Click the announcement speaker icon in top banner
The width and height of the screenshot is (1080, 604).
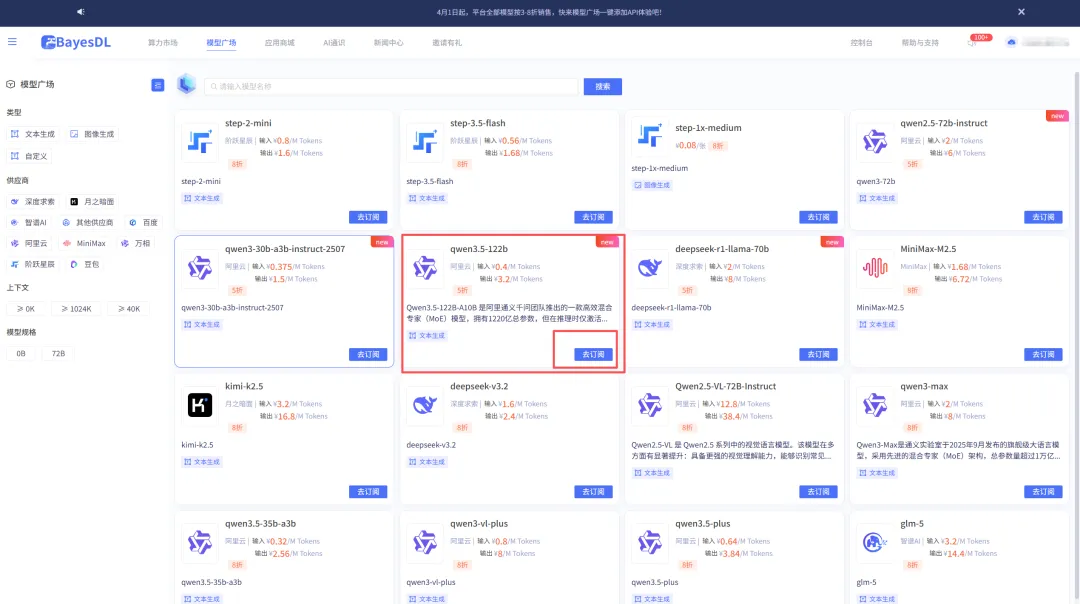[81, 12]
